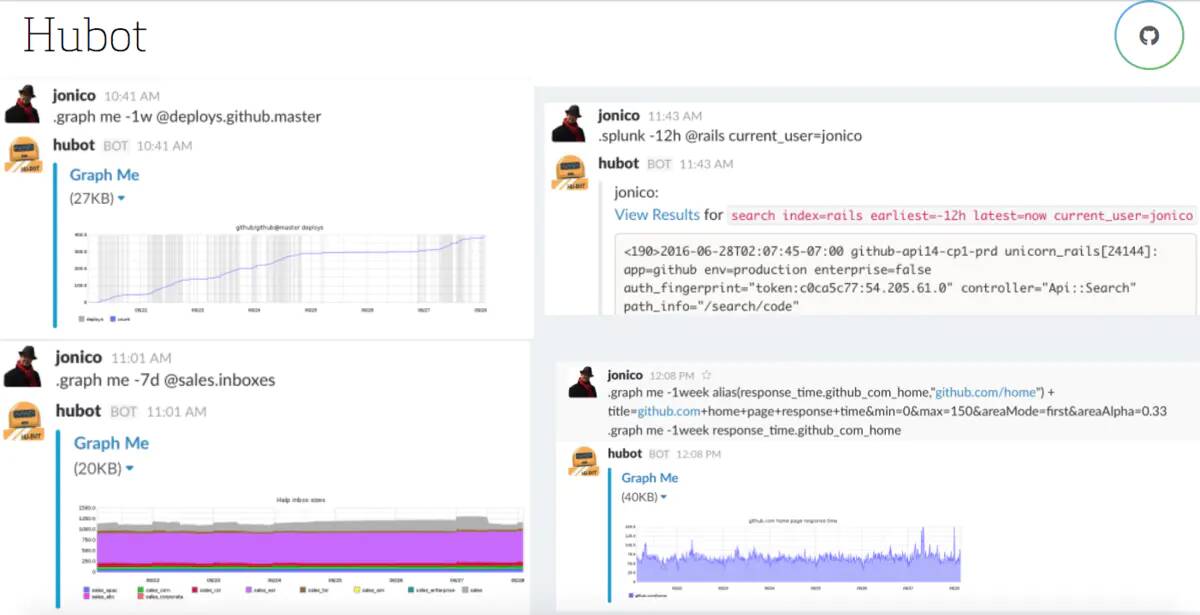Click the purple sales_eur legend swatch
This screenshot has height=615, width=1200.
click(x=248, y=590)
